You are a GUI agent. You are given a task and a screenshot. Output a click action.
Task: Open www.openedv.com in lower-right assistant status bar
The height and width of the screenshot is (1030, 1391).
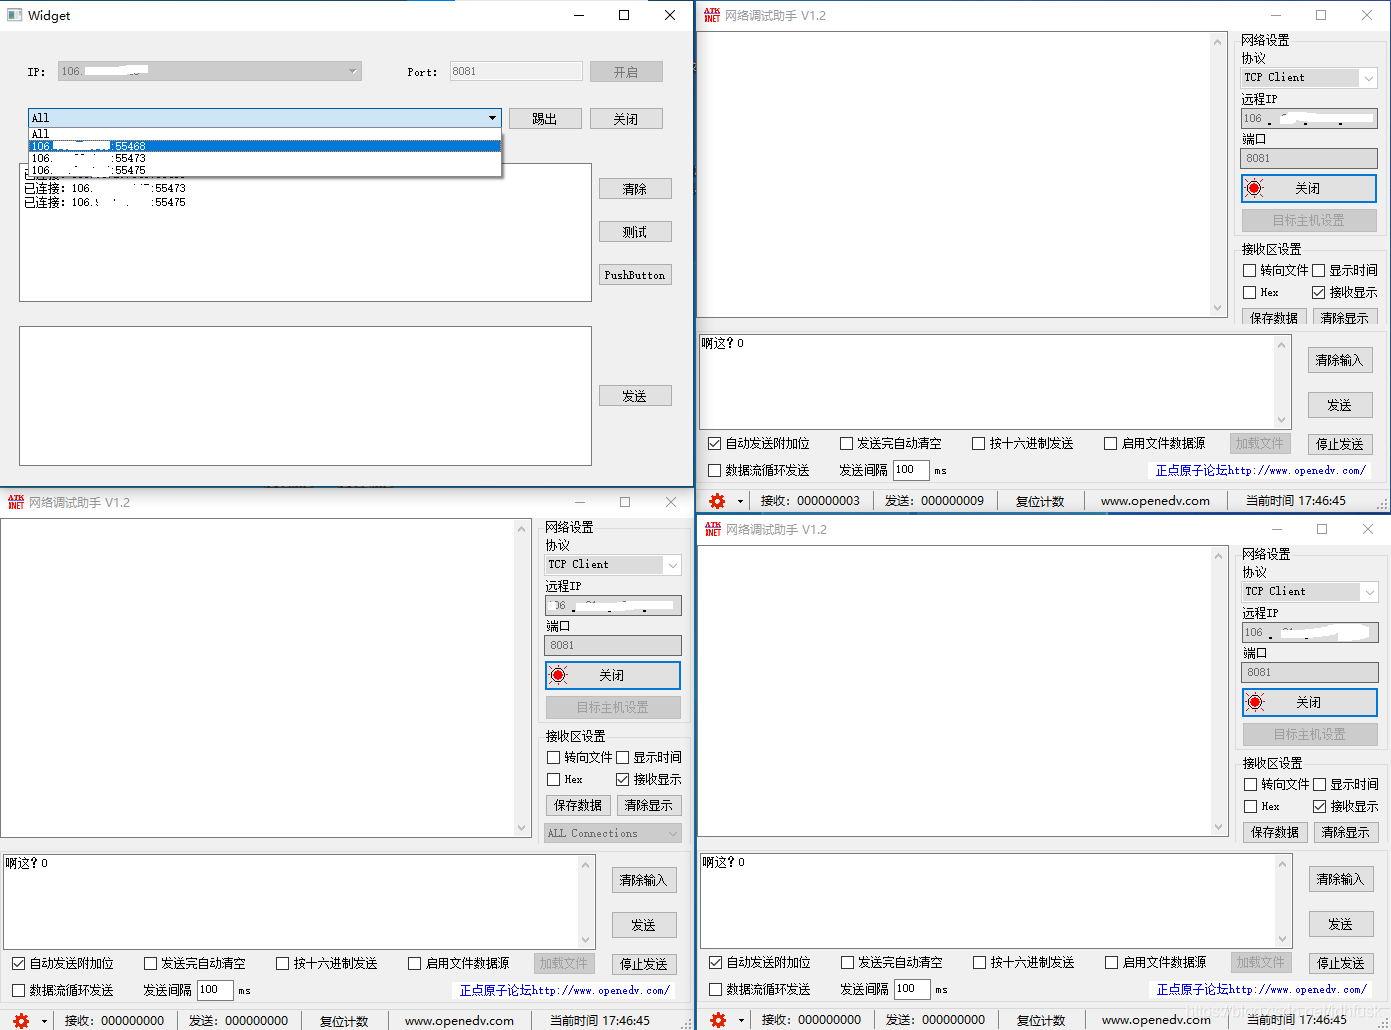click(1157, 1020)
